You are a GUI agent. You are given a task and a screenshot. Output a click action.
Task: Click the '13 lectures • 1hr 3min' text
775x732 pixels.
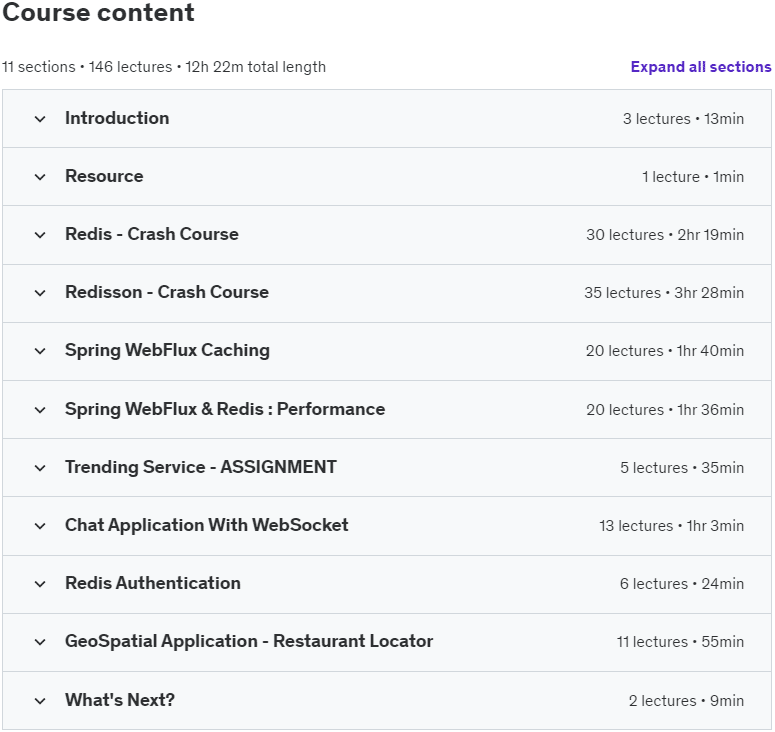[672, 526]
